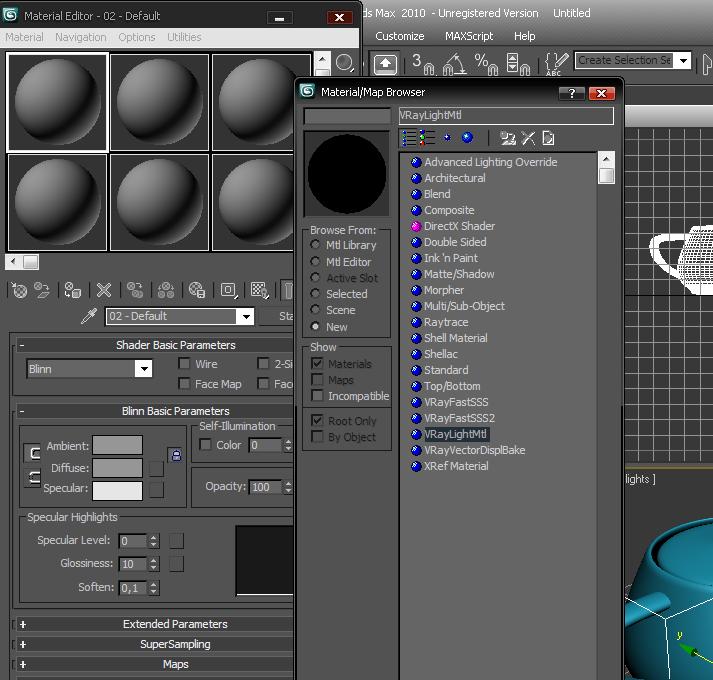Click Sample Type sphere icon beside slots

coord(345,63)
